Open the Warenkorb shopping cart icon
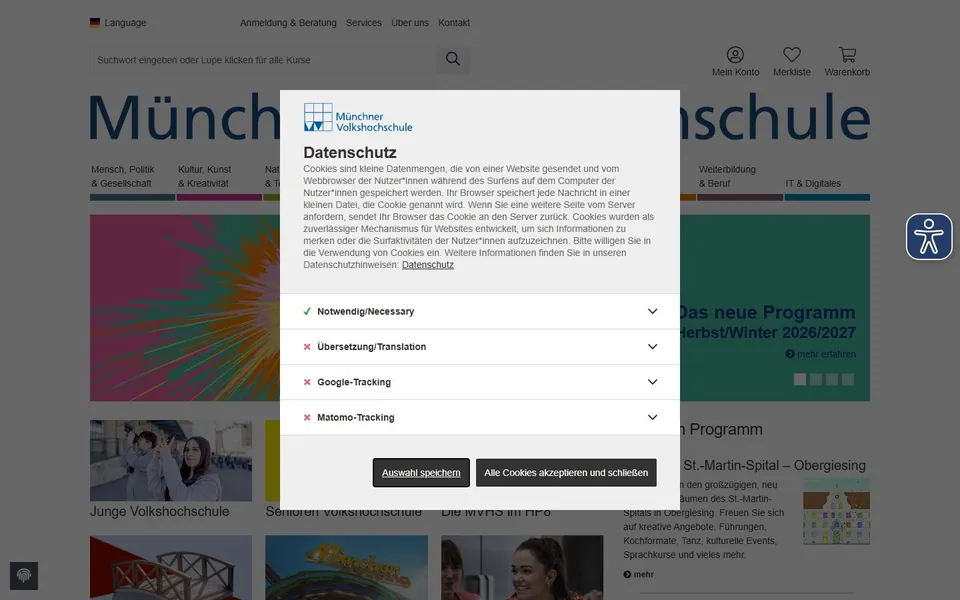 [847, 55]
